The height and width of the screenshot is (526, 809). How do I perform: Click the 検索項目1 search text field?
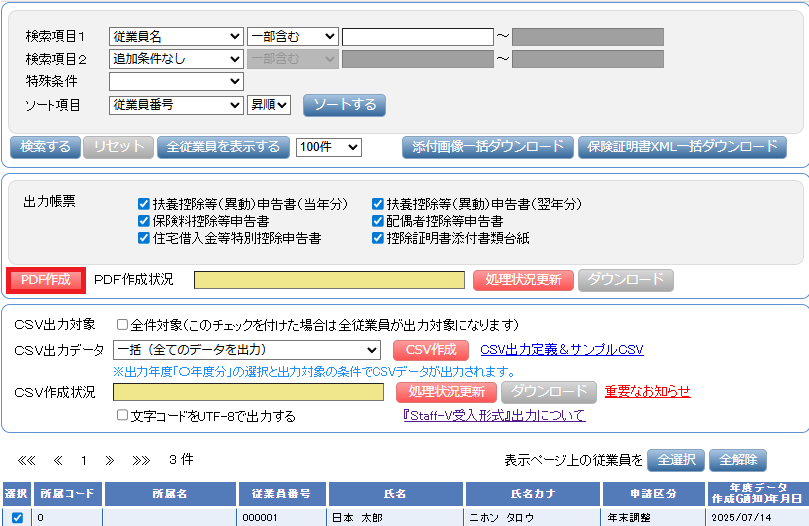point(417,37)
